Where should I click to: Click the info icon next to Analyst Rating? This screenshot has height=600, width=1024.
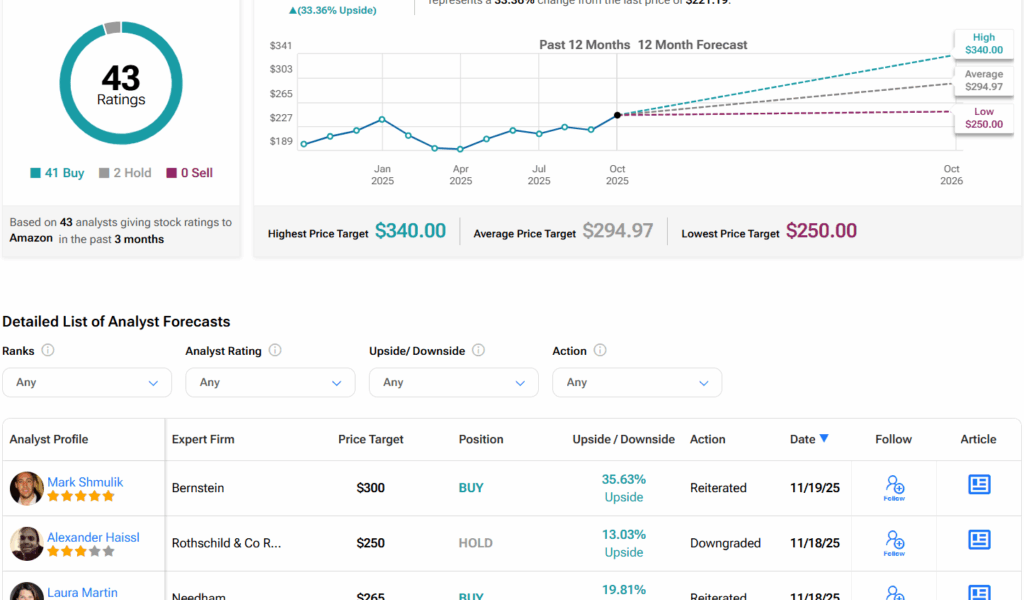[275, 351]
